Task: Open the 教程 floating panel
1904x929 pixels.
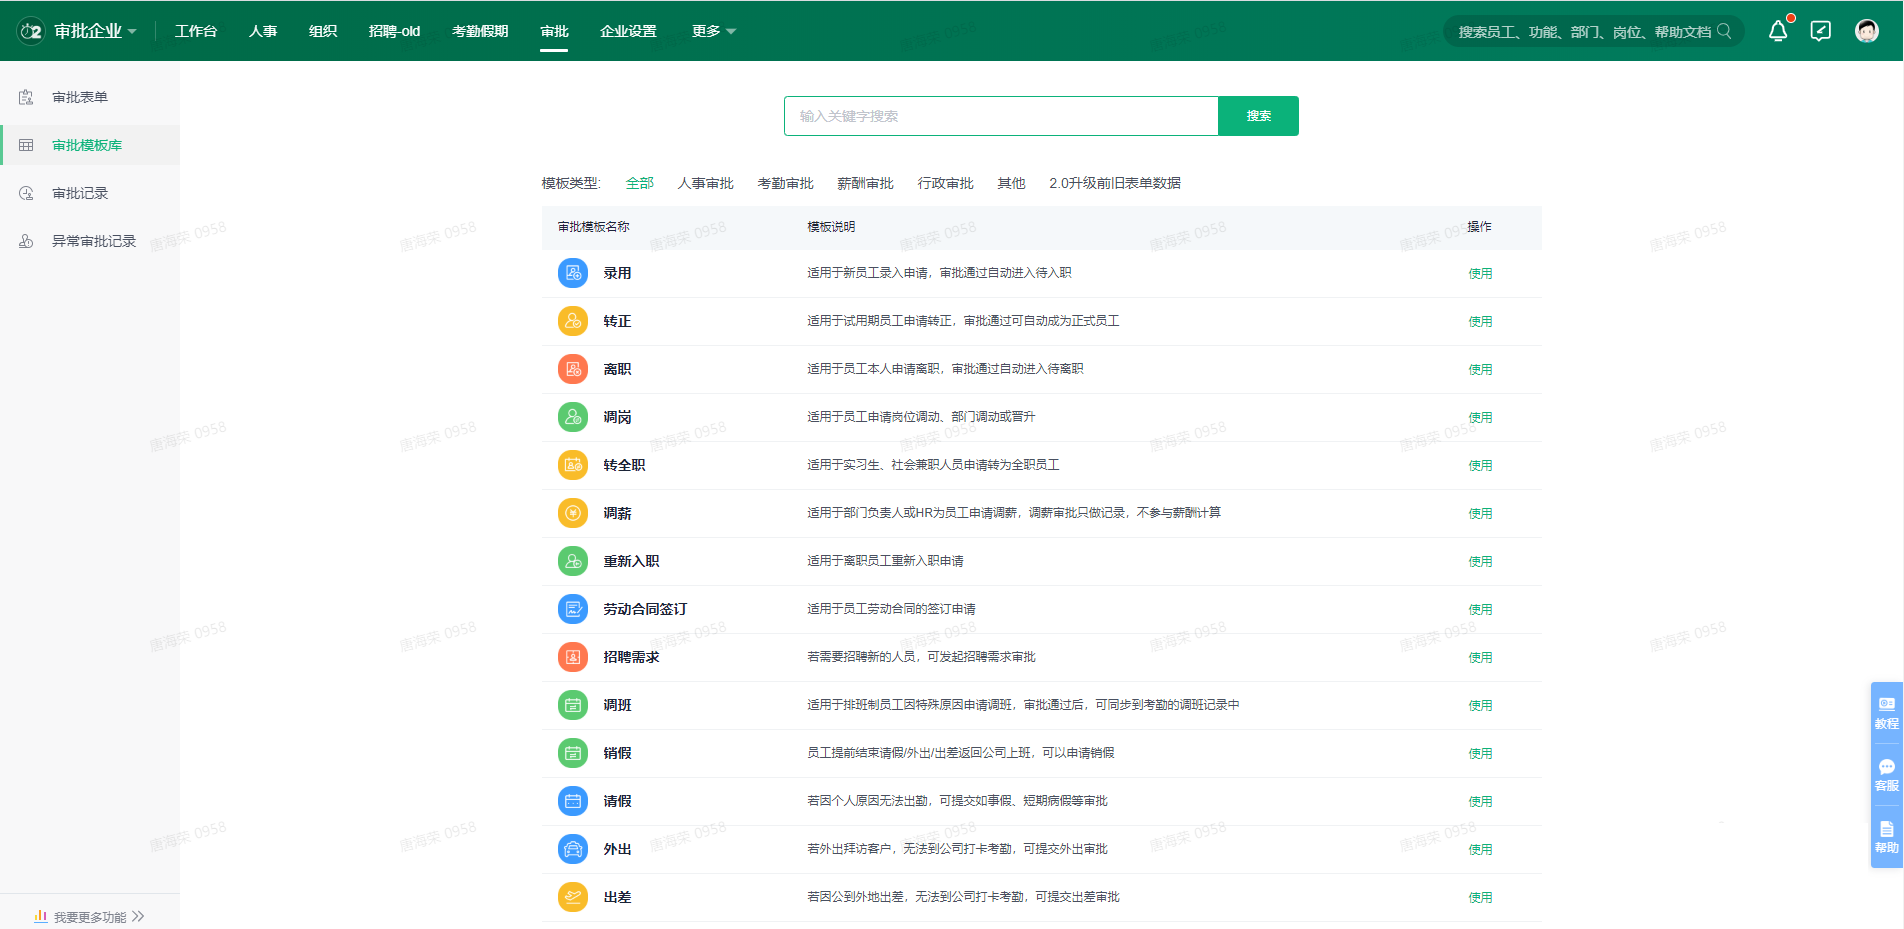Action: [x=1887, y=713]
